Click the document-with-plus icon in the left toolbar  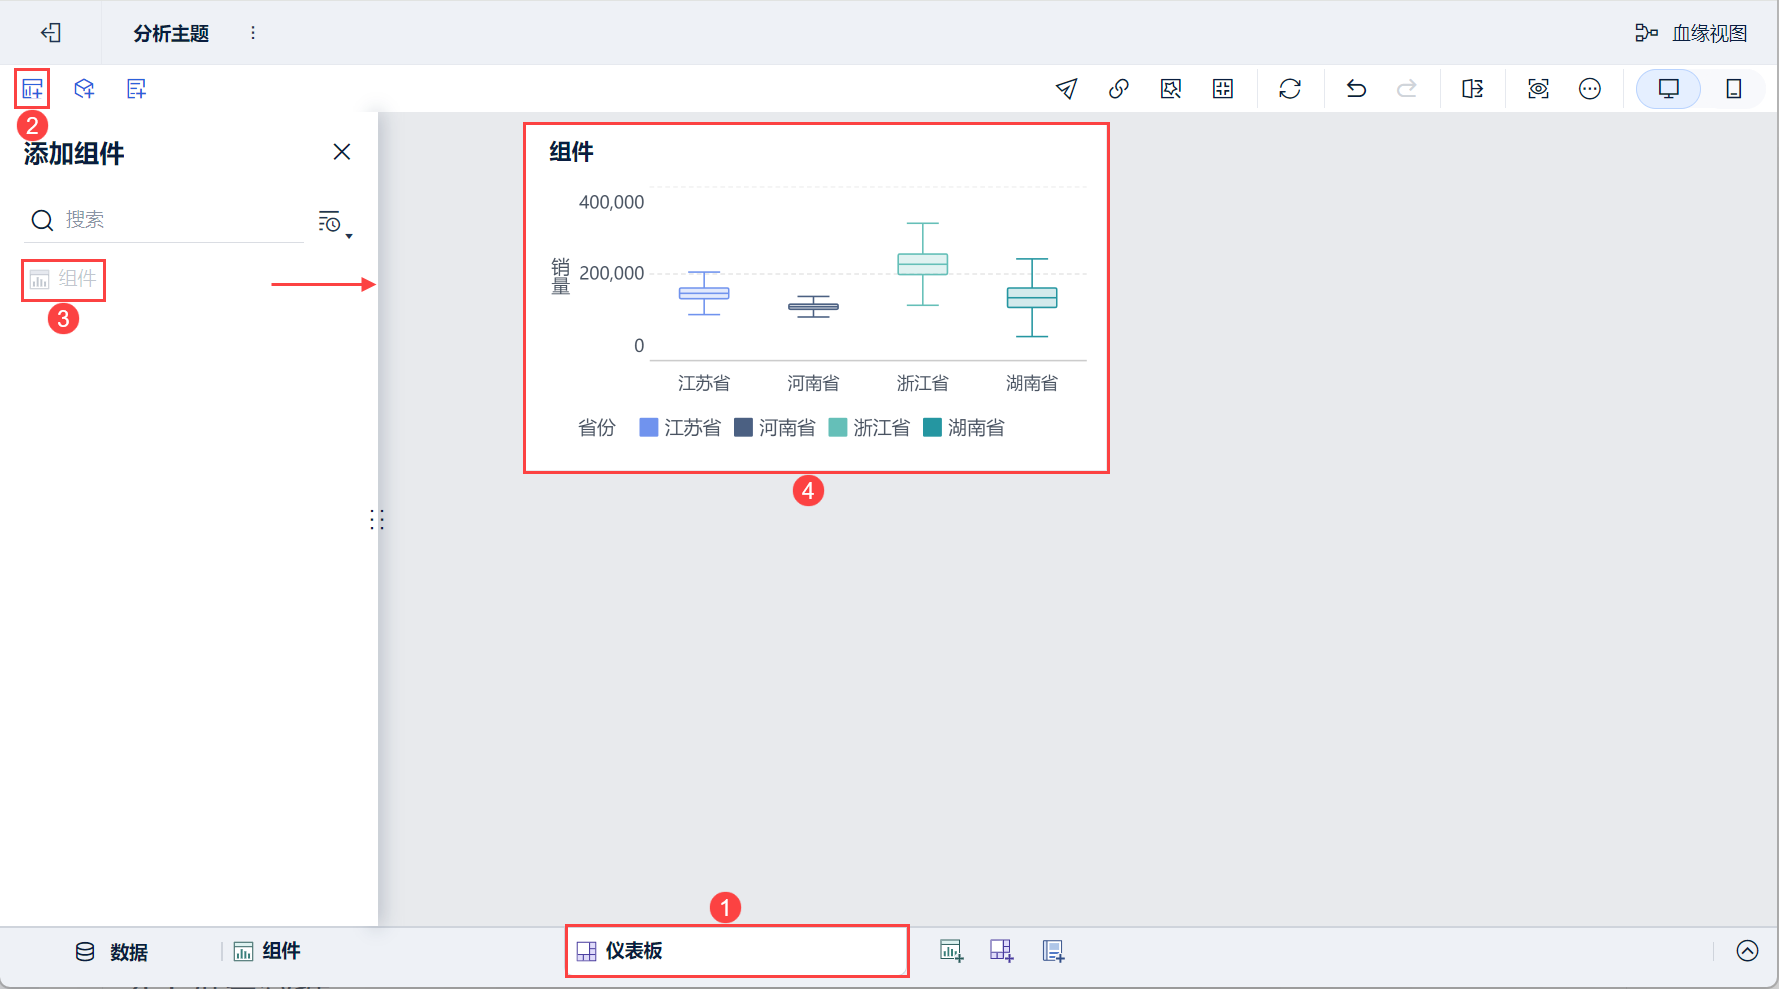(136, 89)
